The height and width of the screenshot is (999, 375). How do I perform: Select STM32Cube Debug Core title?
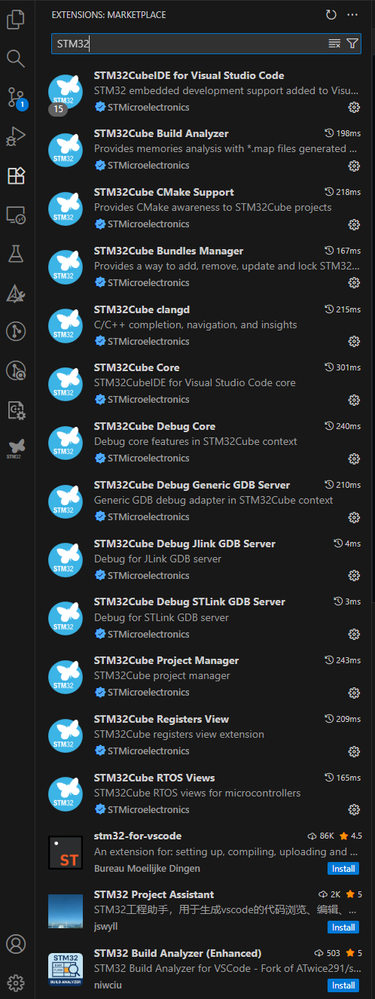(x=155, y=426)
